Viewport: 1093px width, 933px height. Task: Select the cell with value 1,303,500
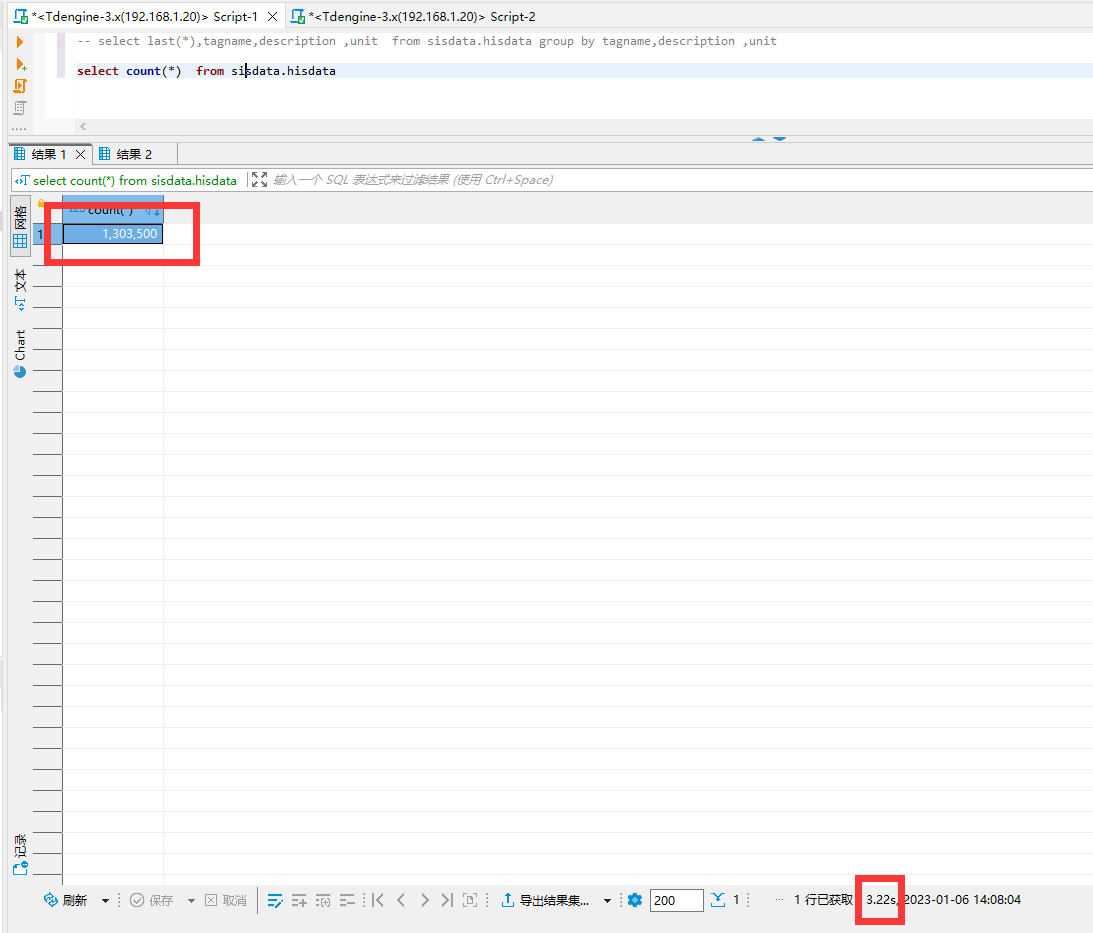pos(113,234)
